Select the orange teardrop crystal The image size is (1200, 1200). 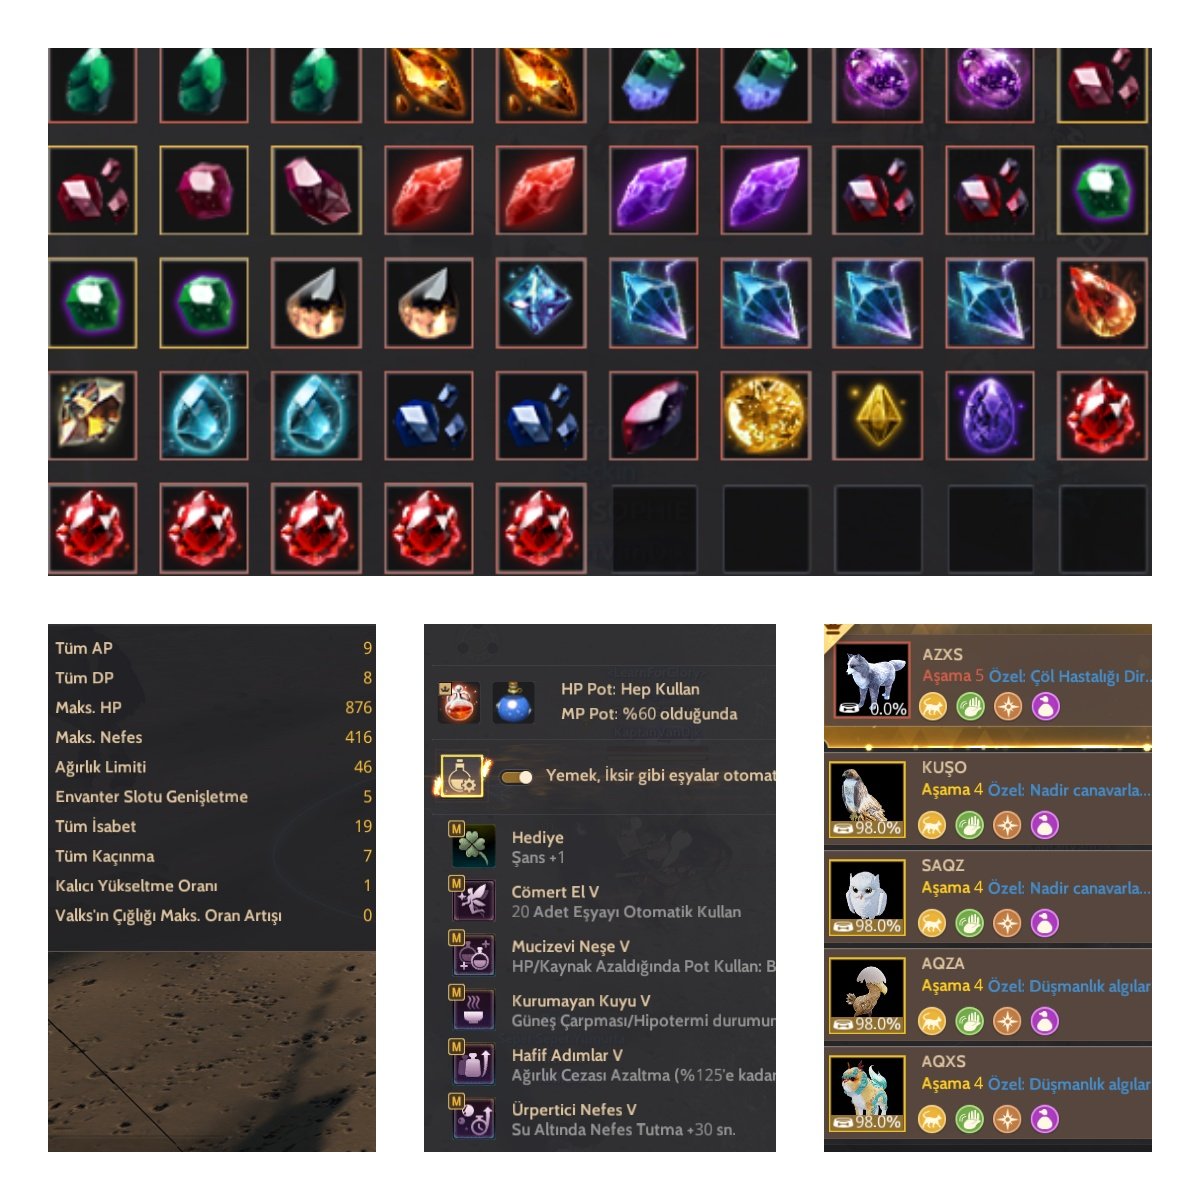[1101, 303]
